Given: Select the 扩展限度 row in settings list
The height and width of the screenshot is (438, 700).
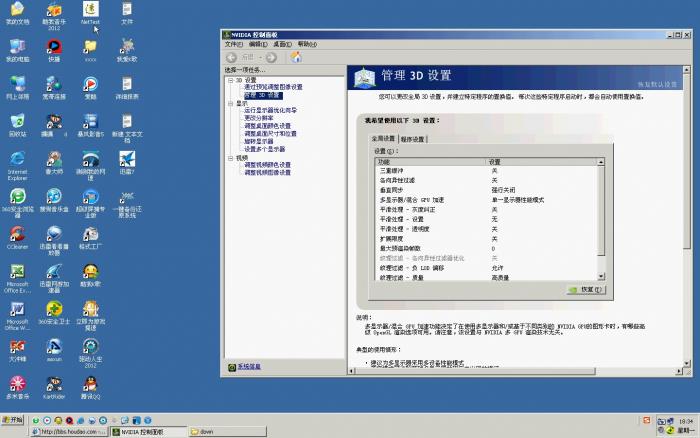Looking at the screenshot, I should [486, 238].
